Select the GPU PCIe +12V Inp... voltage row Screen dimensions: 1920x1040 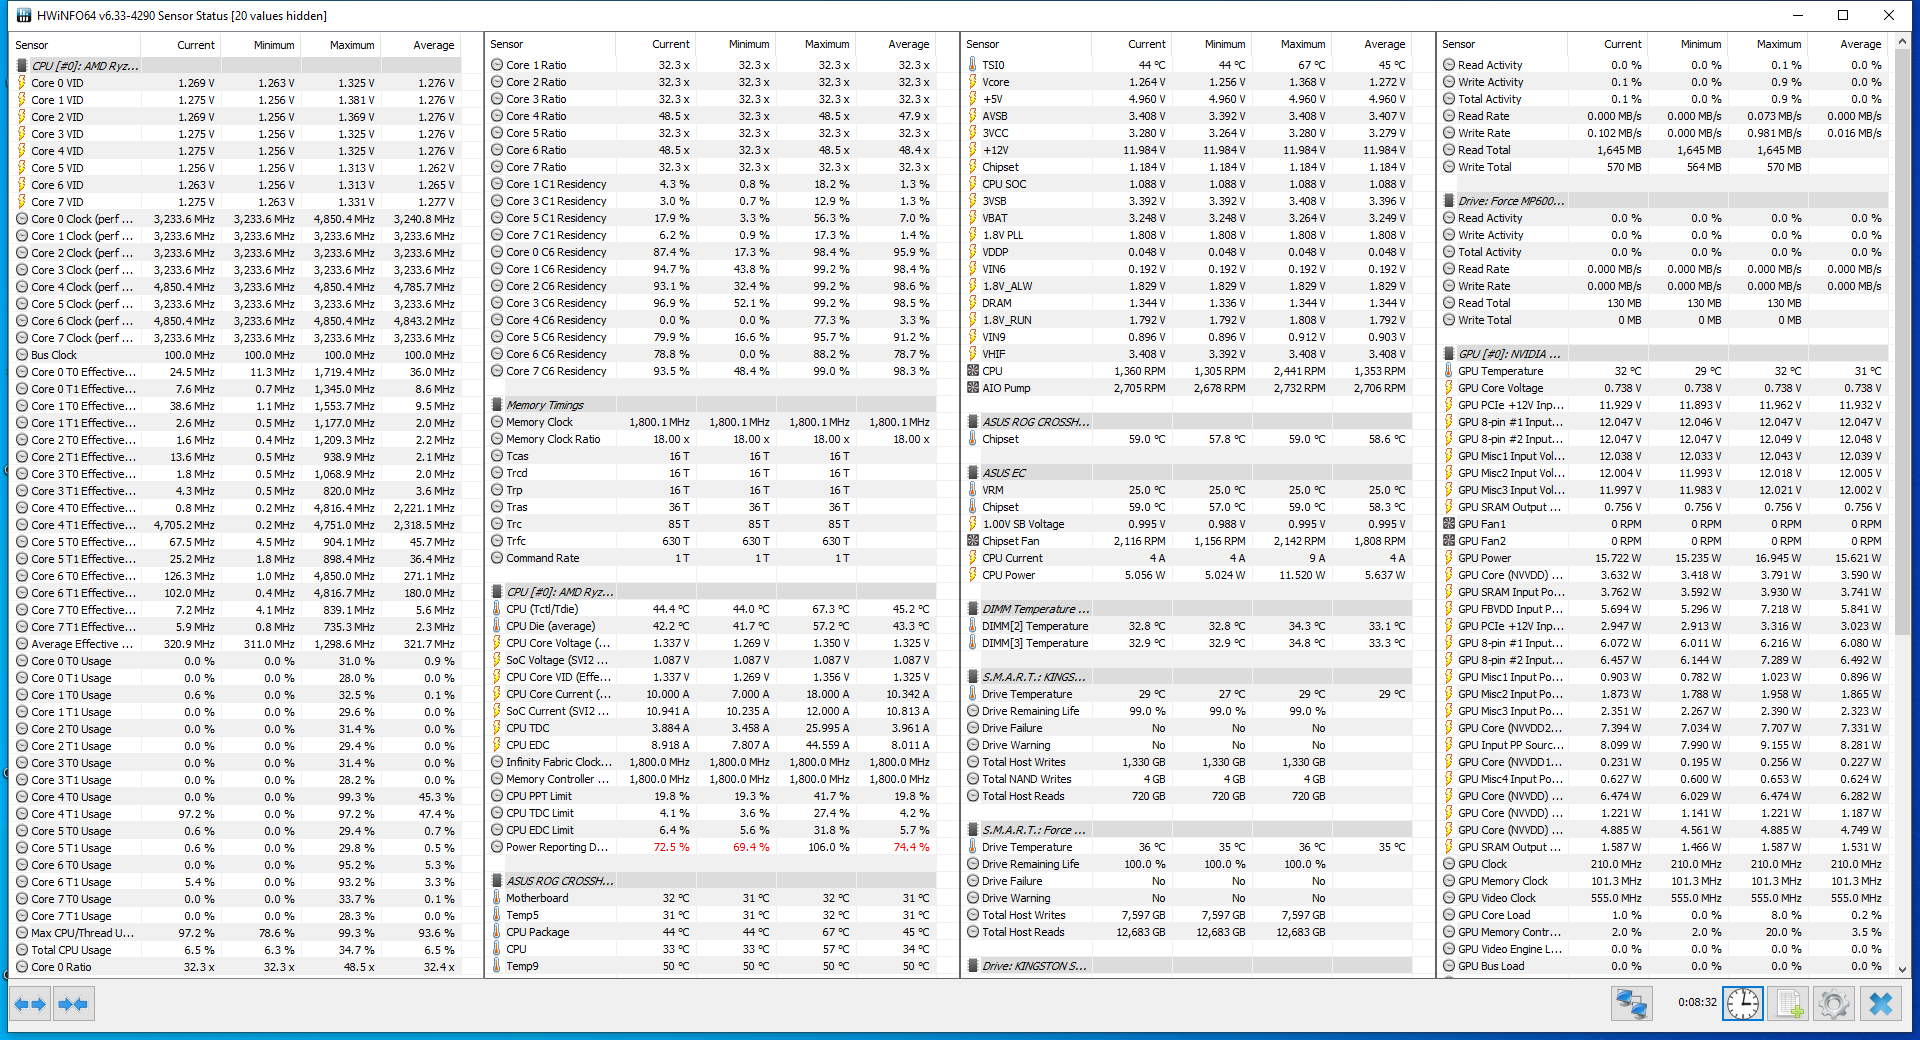1664,405
